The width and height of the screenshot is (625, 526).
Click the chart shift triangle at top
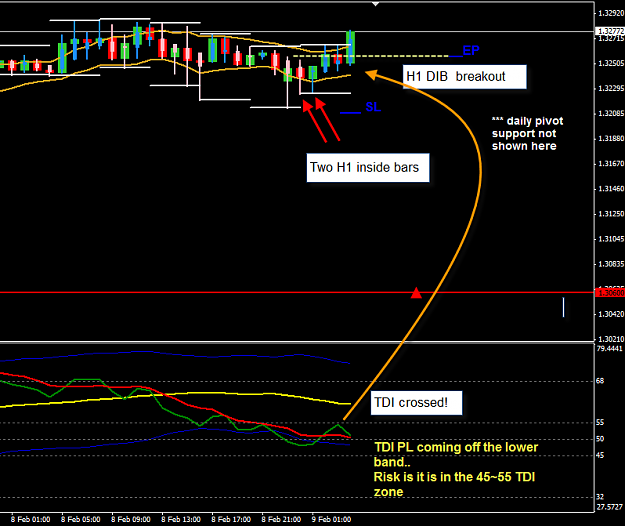tap(375, 4)
